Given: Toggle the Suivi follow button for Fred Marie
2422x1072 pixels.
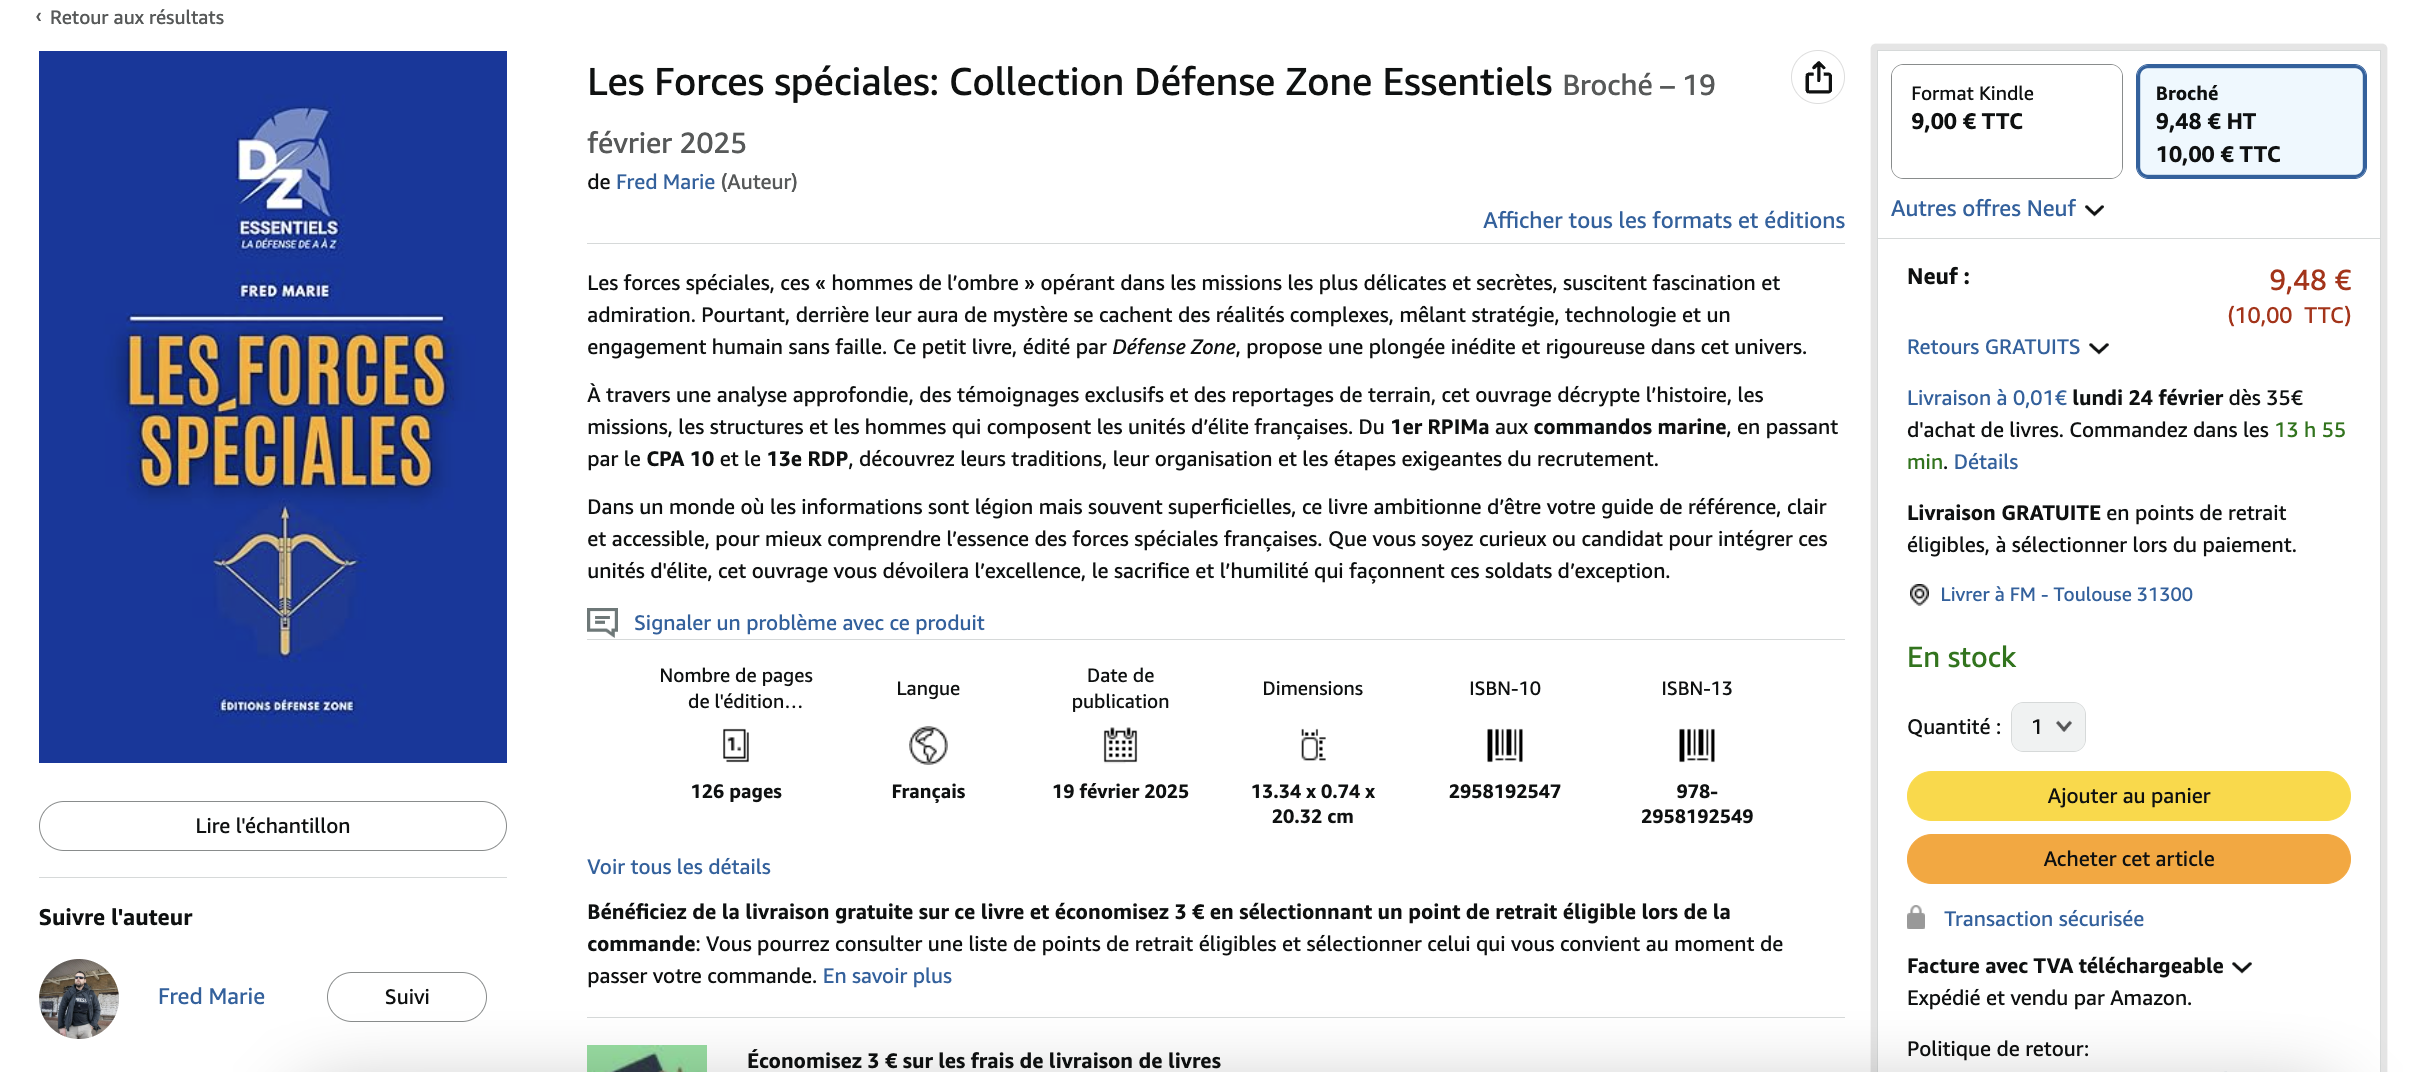Looking at the screenshot, I should [x=406, y=997].
